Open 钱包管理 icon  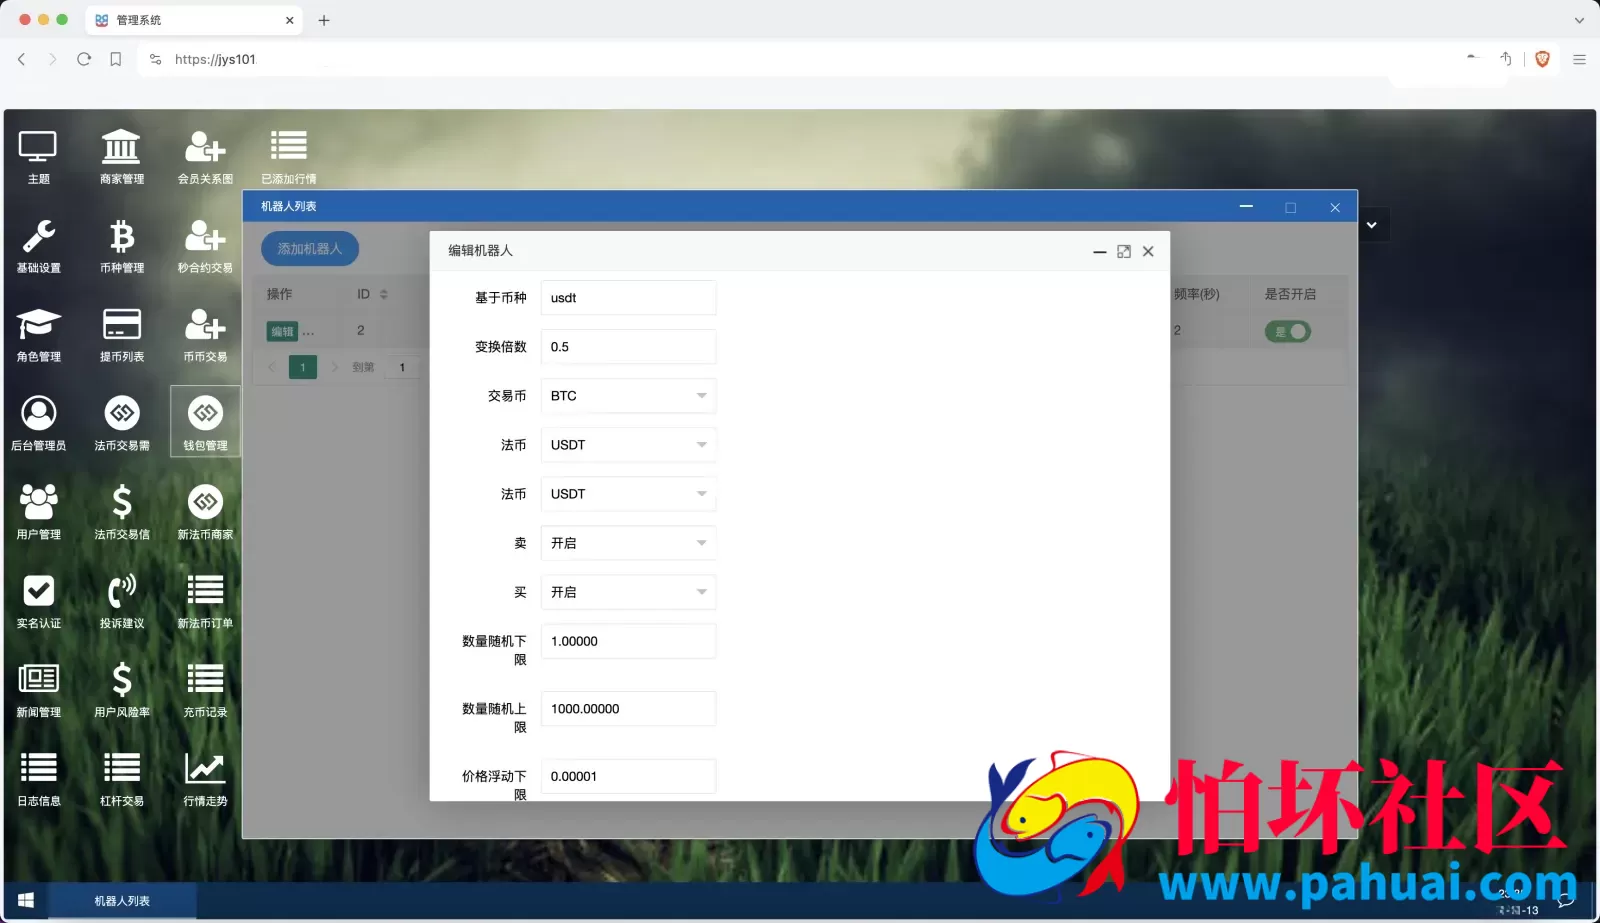pos(205,422)
